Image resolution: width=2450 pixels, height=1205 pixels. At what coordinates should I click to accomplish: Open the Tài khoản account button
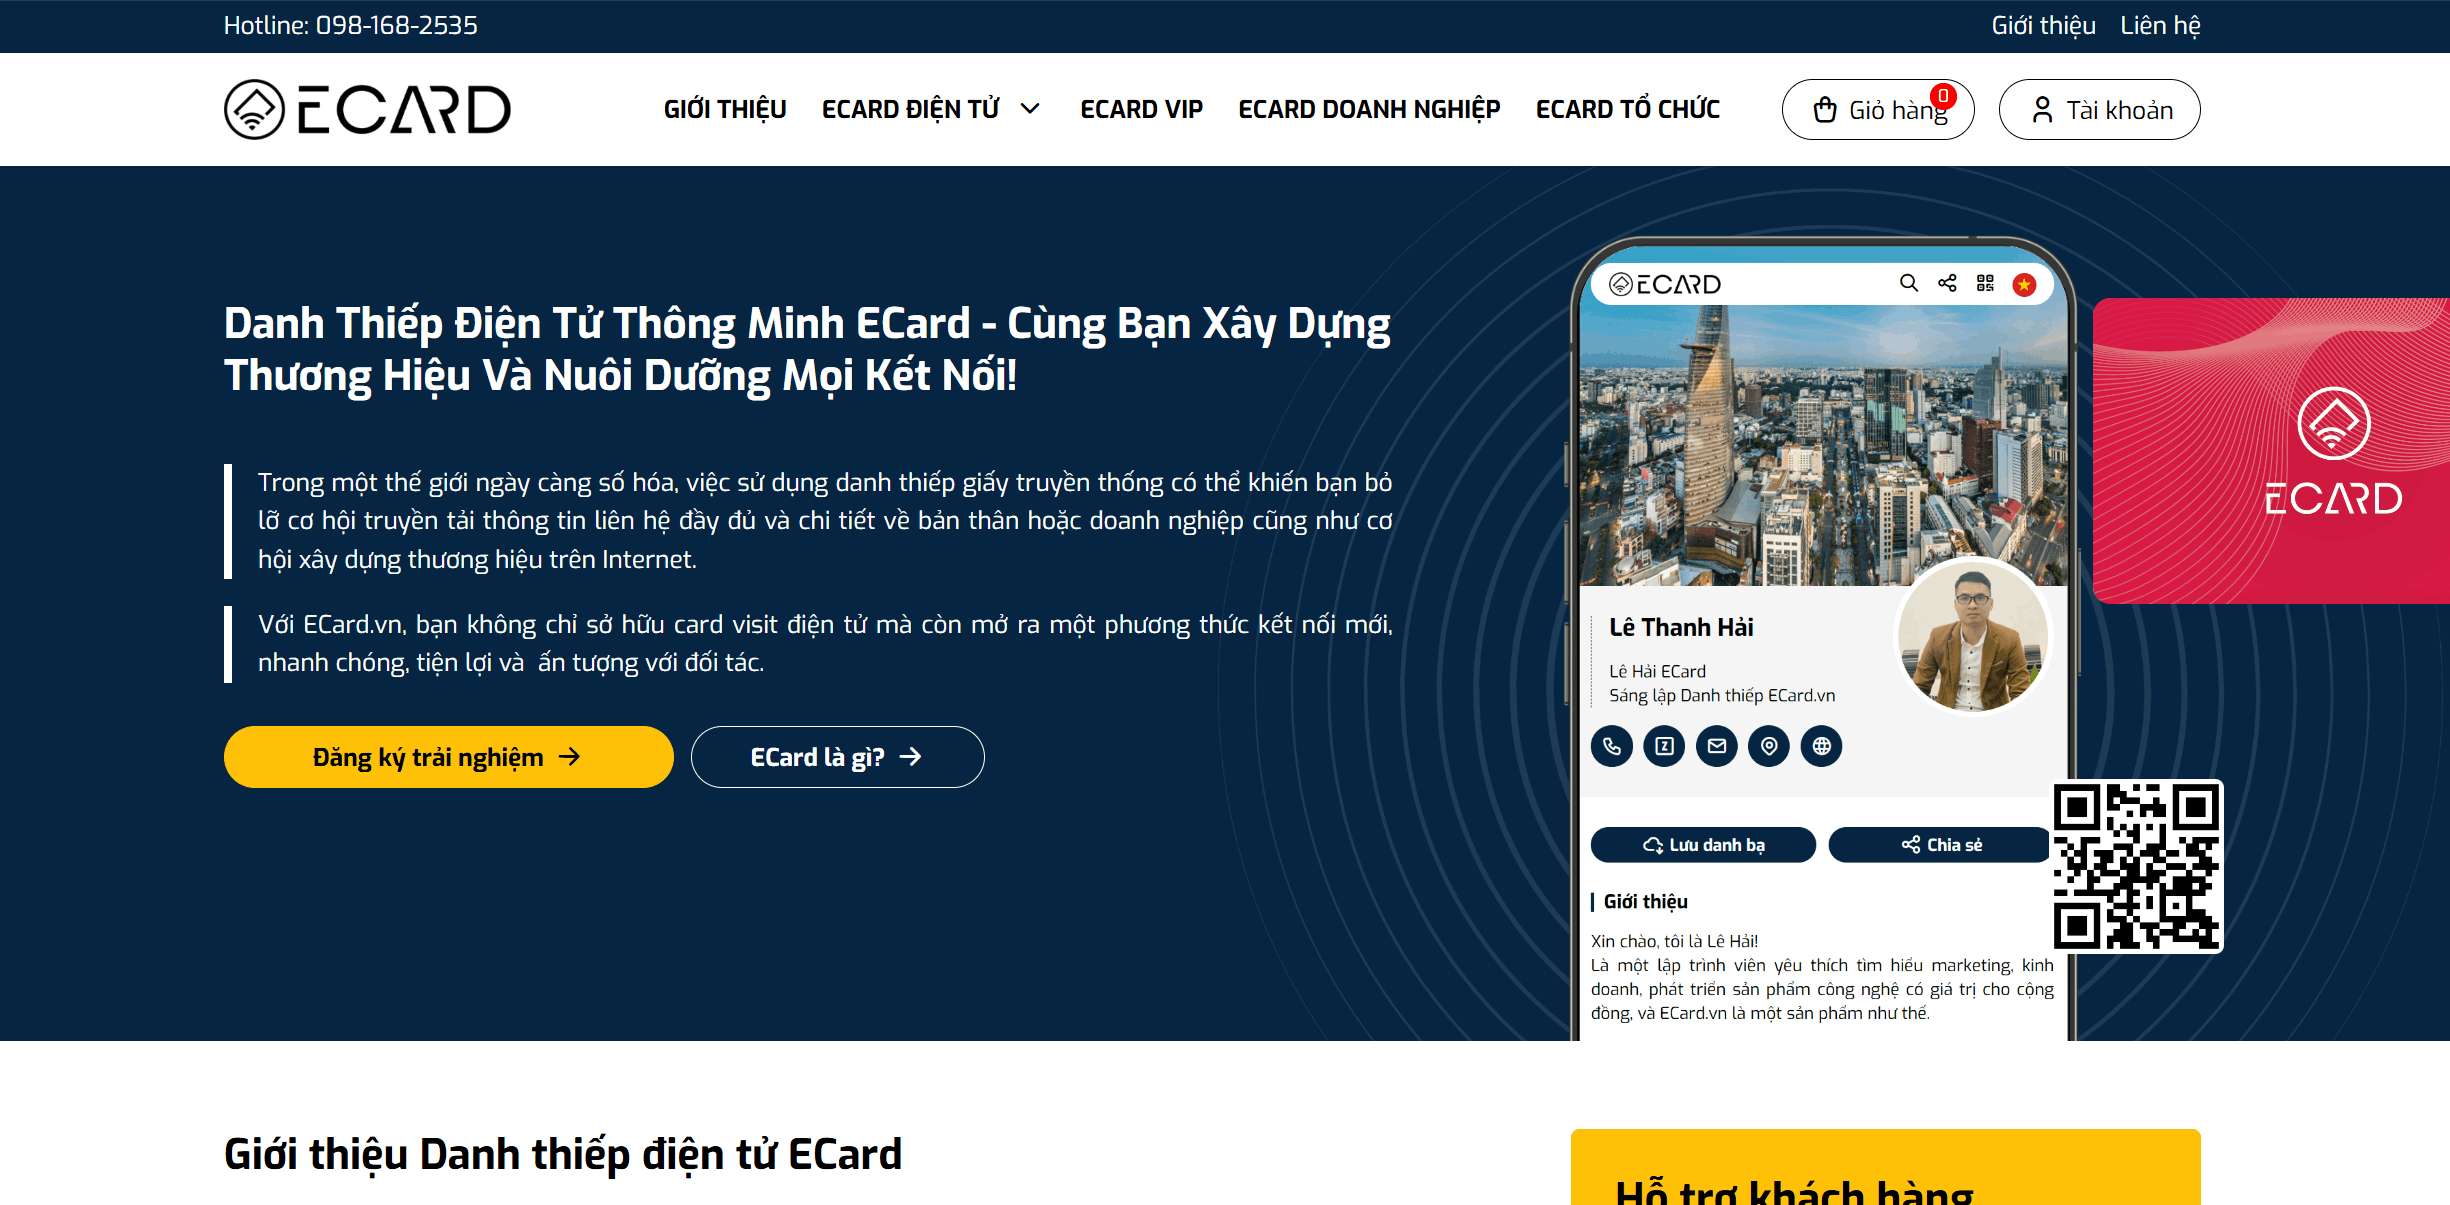point(2099,109)
